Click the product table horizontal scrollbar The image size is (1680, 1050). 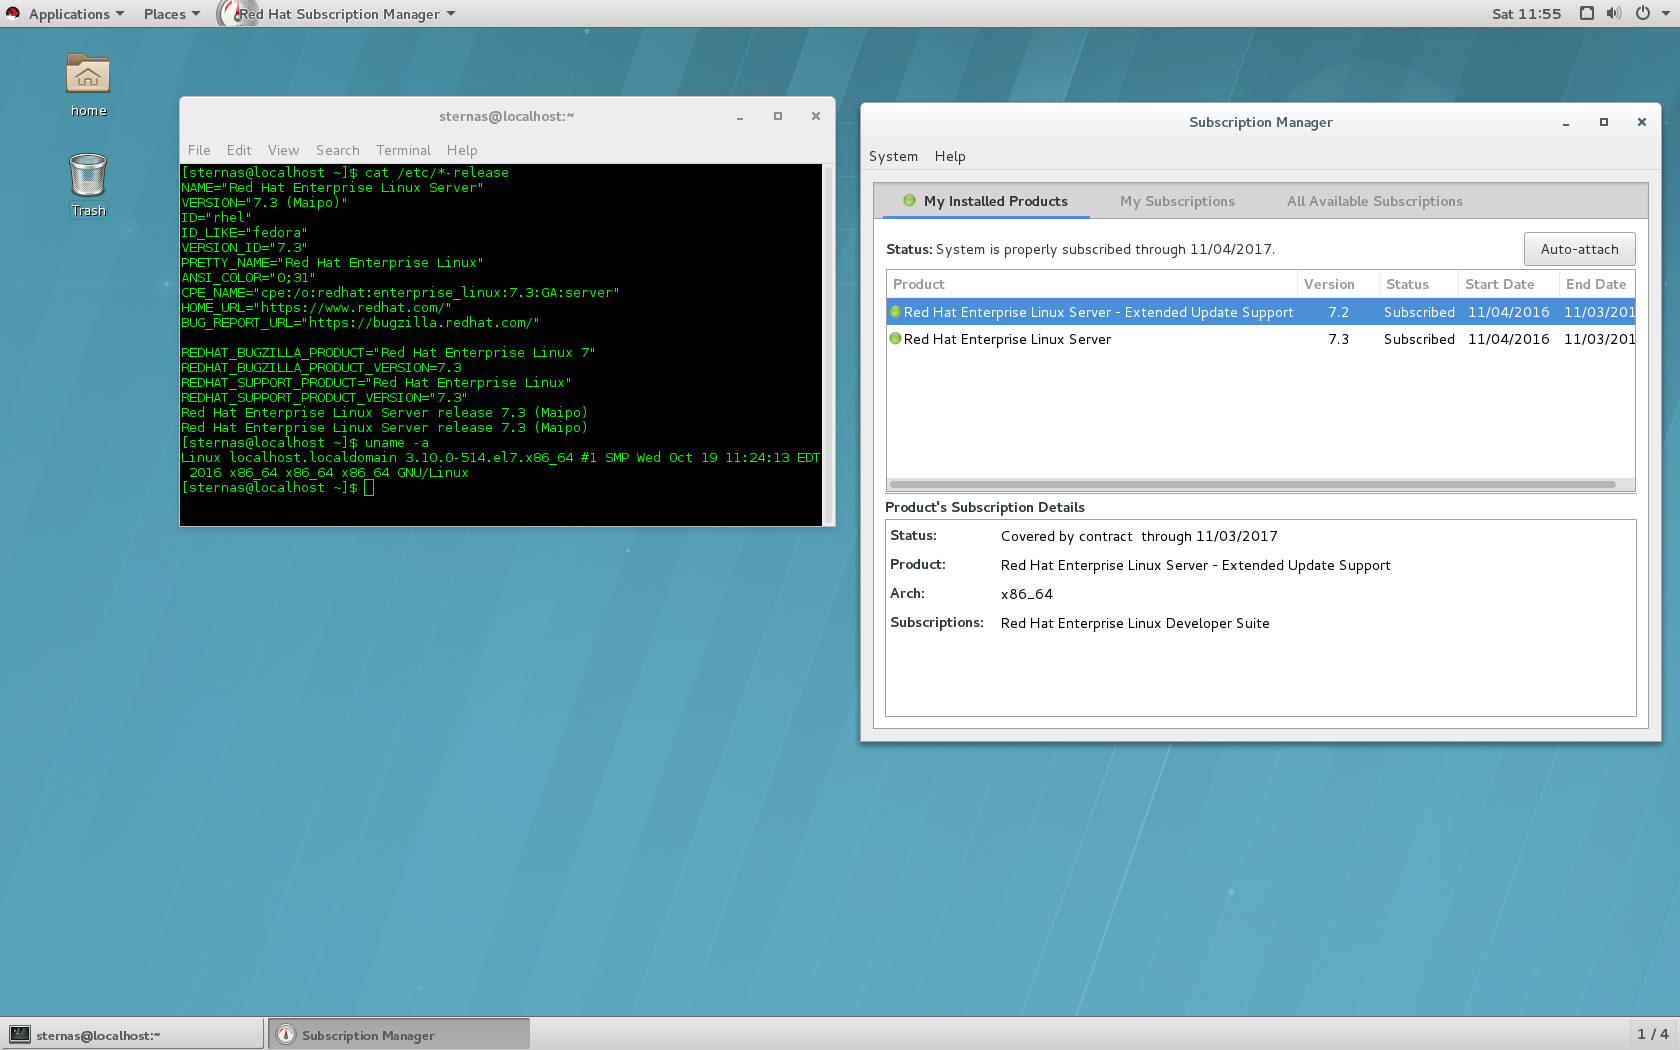pyautogui.click(x=1253, y=485)
